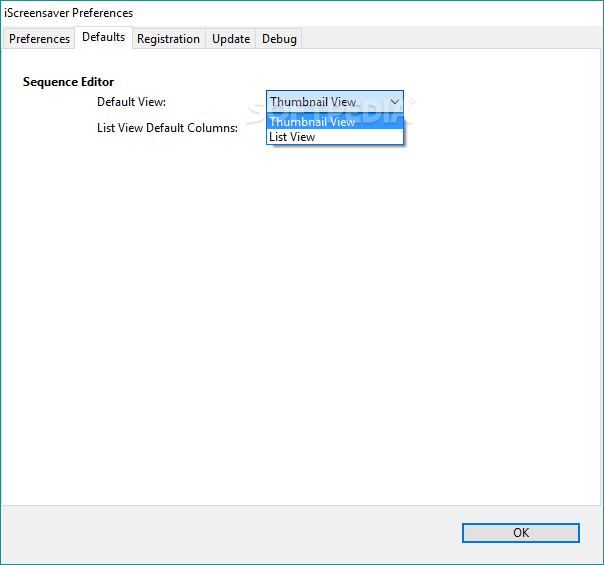Click the Default View label
The image size is (604, 565).
click(x=131, y=102)
